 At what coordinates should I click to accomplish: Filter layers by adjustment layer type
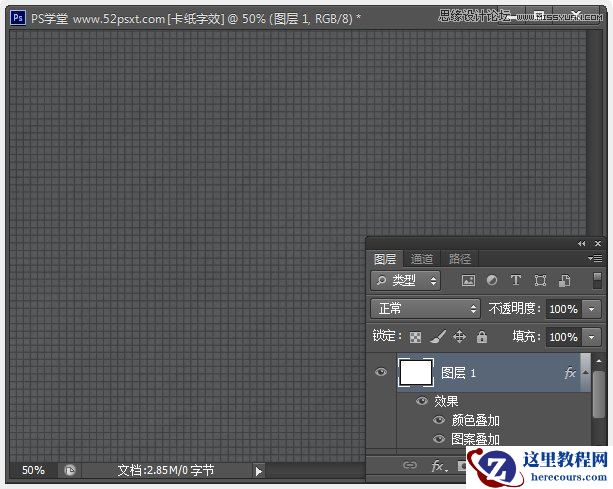(492, 280)
